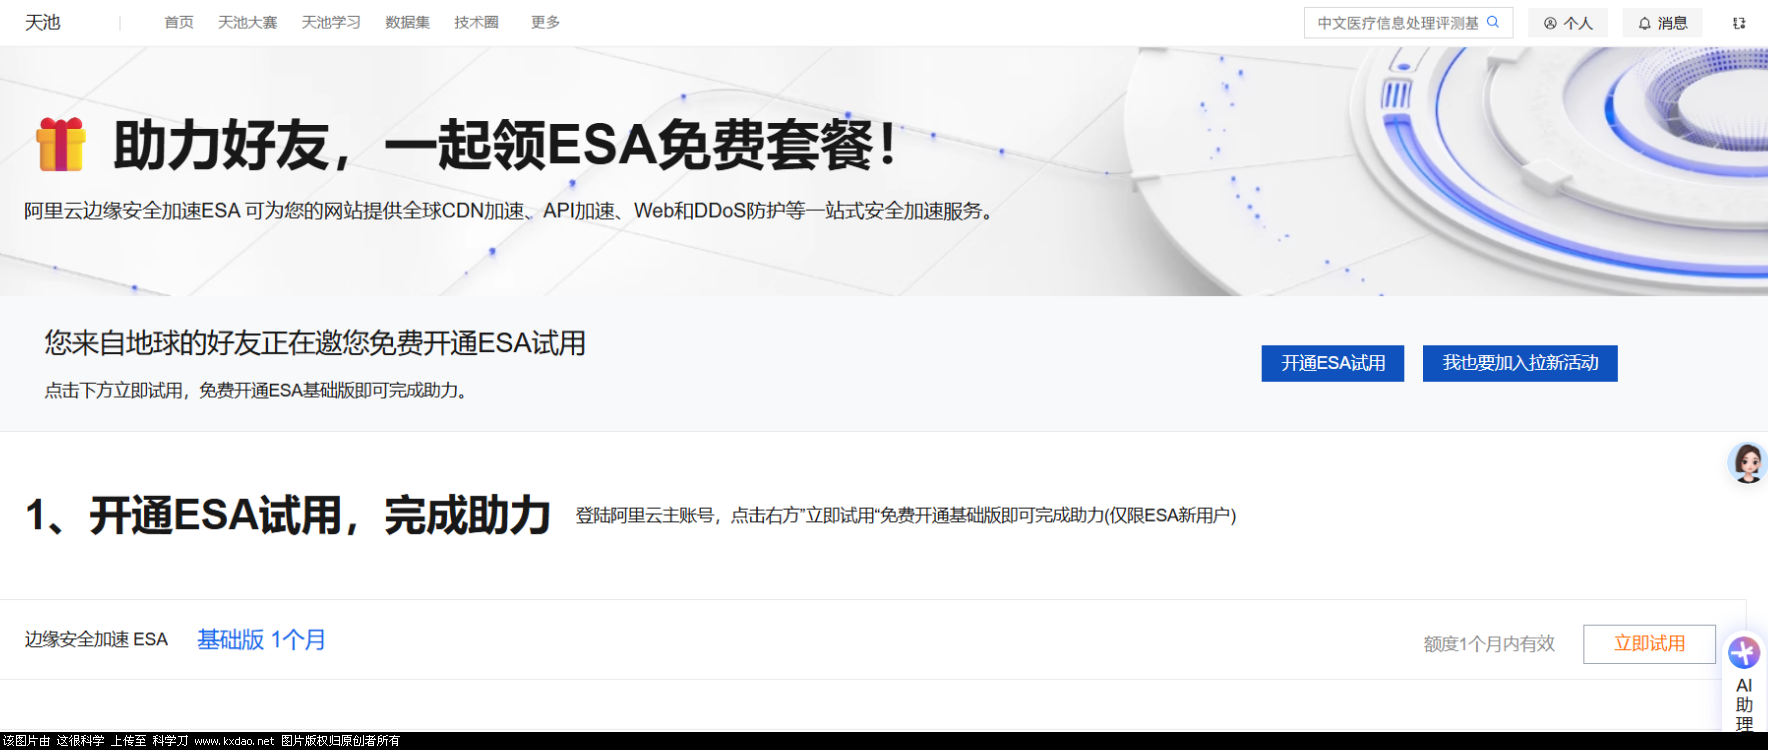Open the 技术圈 nav item
Viewport: 1768px width, 750px height.
point(476,22)
